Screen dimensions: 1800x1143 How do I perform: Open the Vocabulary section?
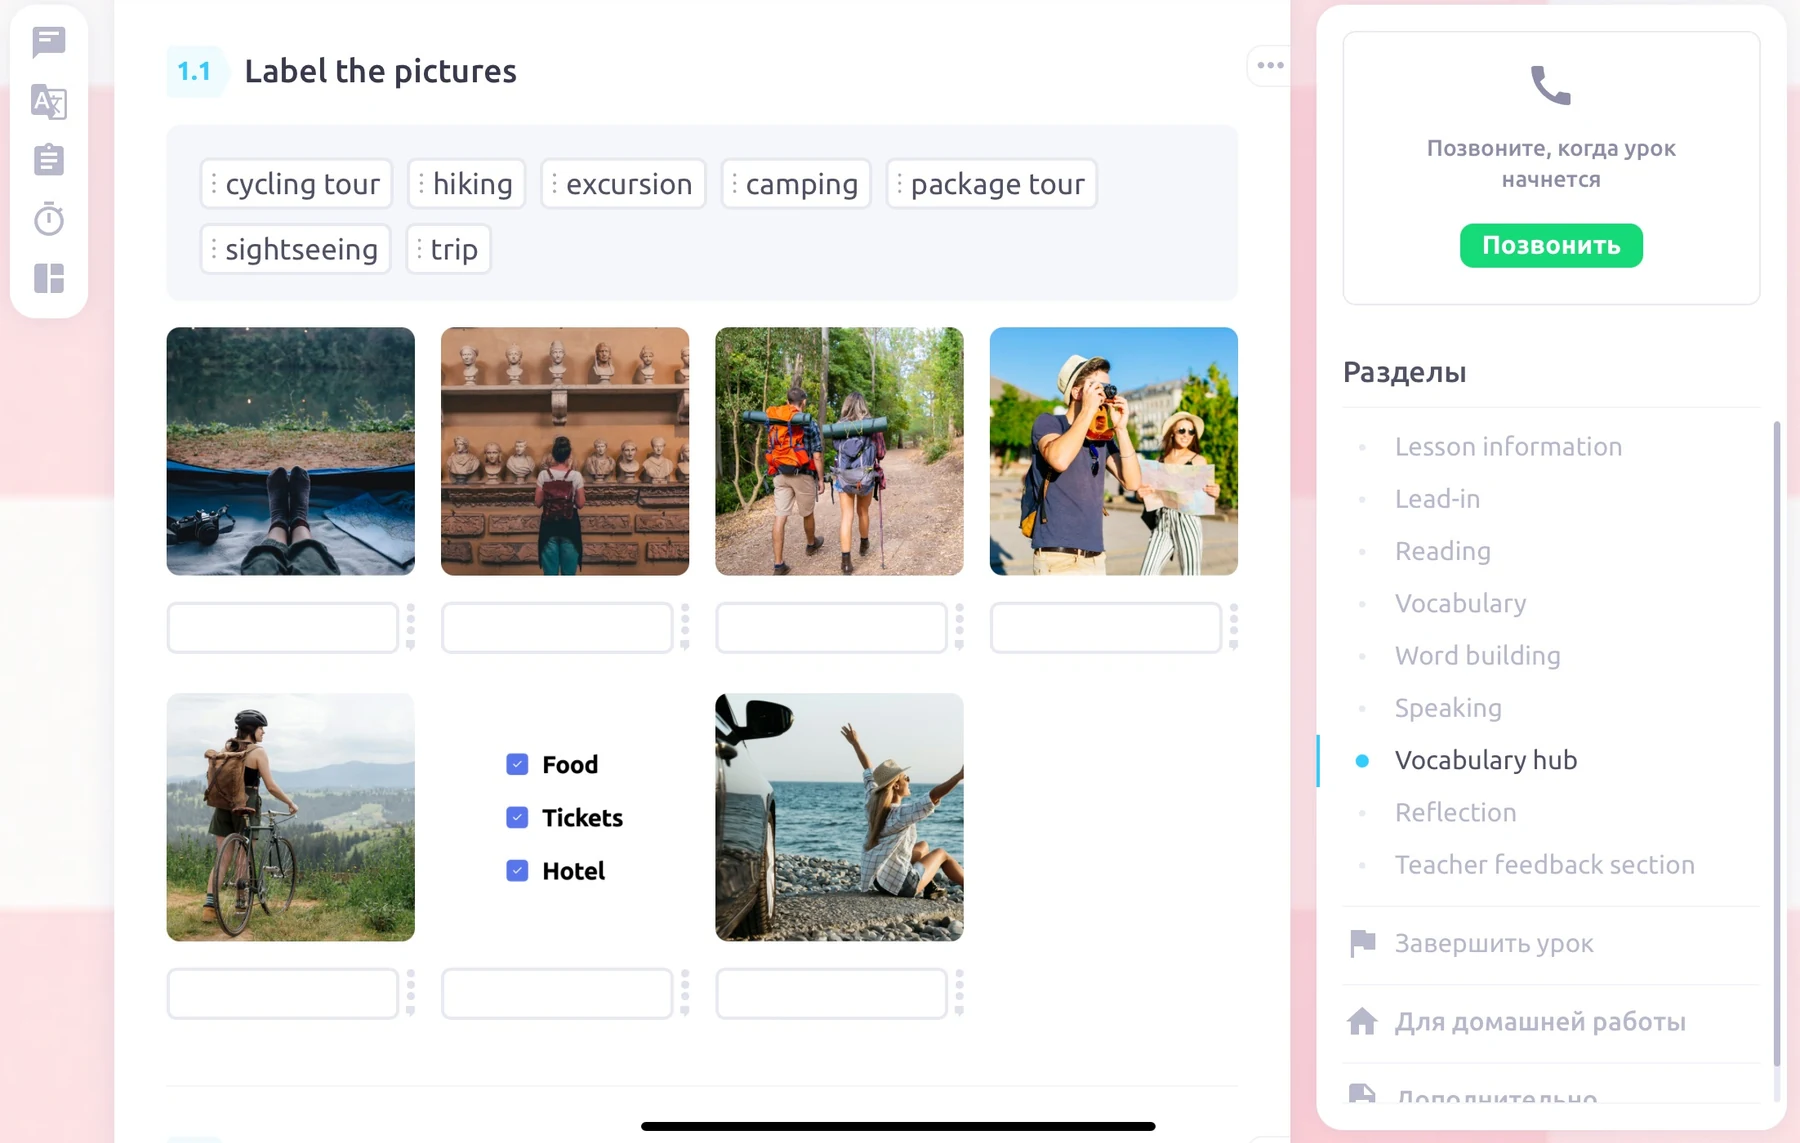pos(1460,603)
